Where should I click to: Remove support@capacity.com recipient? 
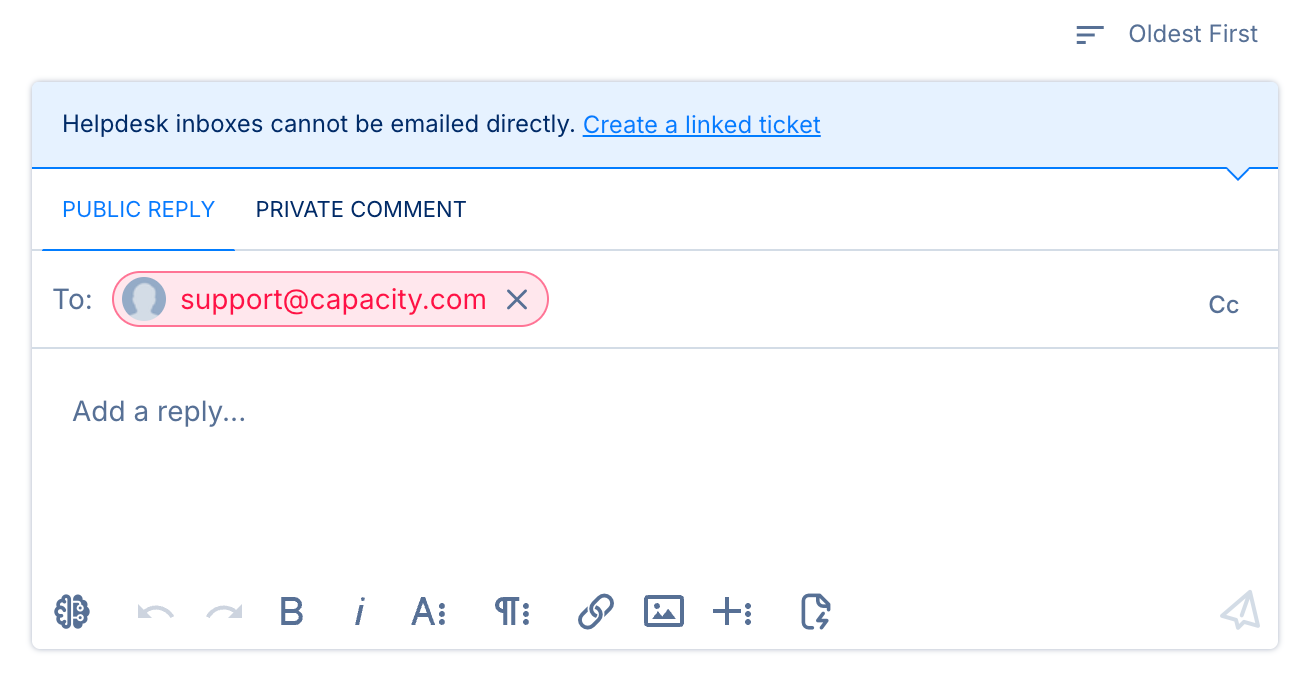(x=517, y=299)
